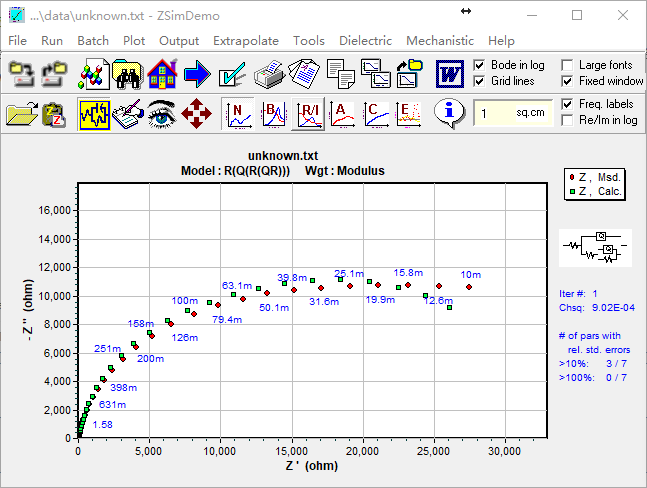Click the yellow waveform circuit icon
Screen dimensions: 647x488
[94, 114]
